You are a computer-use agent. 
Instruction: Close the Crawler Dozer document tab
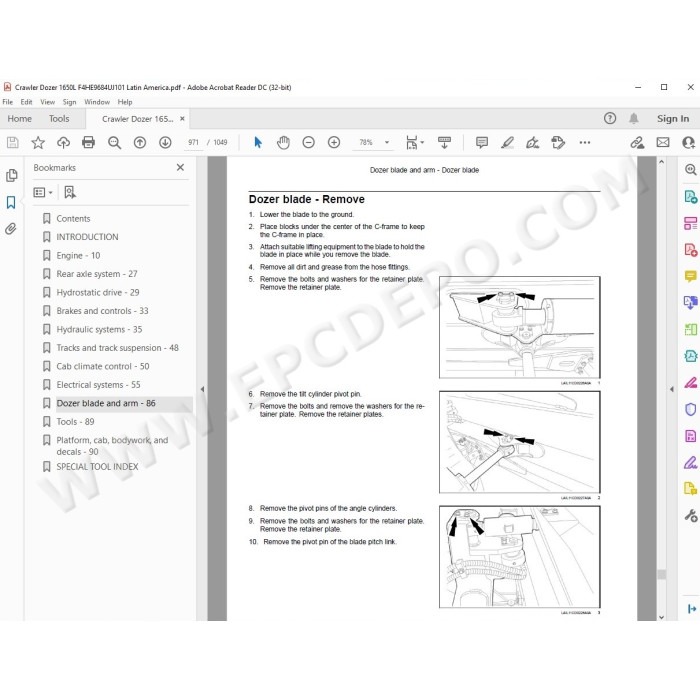(182, 119)
